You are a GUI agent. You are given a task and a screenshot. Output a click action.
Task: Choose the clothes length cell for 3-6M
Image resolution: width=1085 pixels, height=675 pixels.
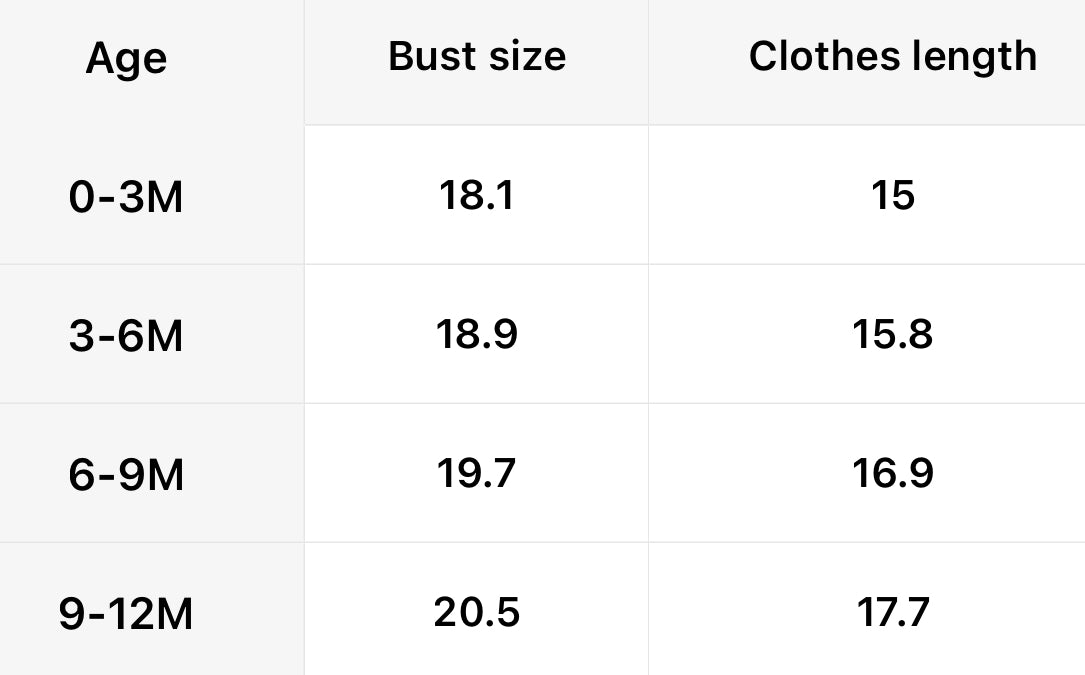pos(892,334)
